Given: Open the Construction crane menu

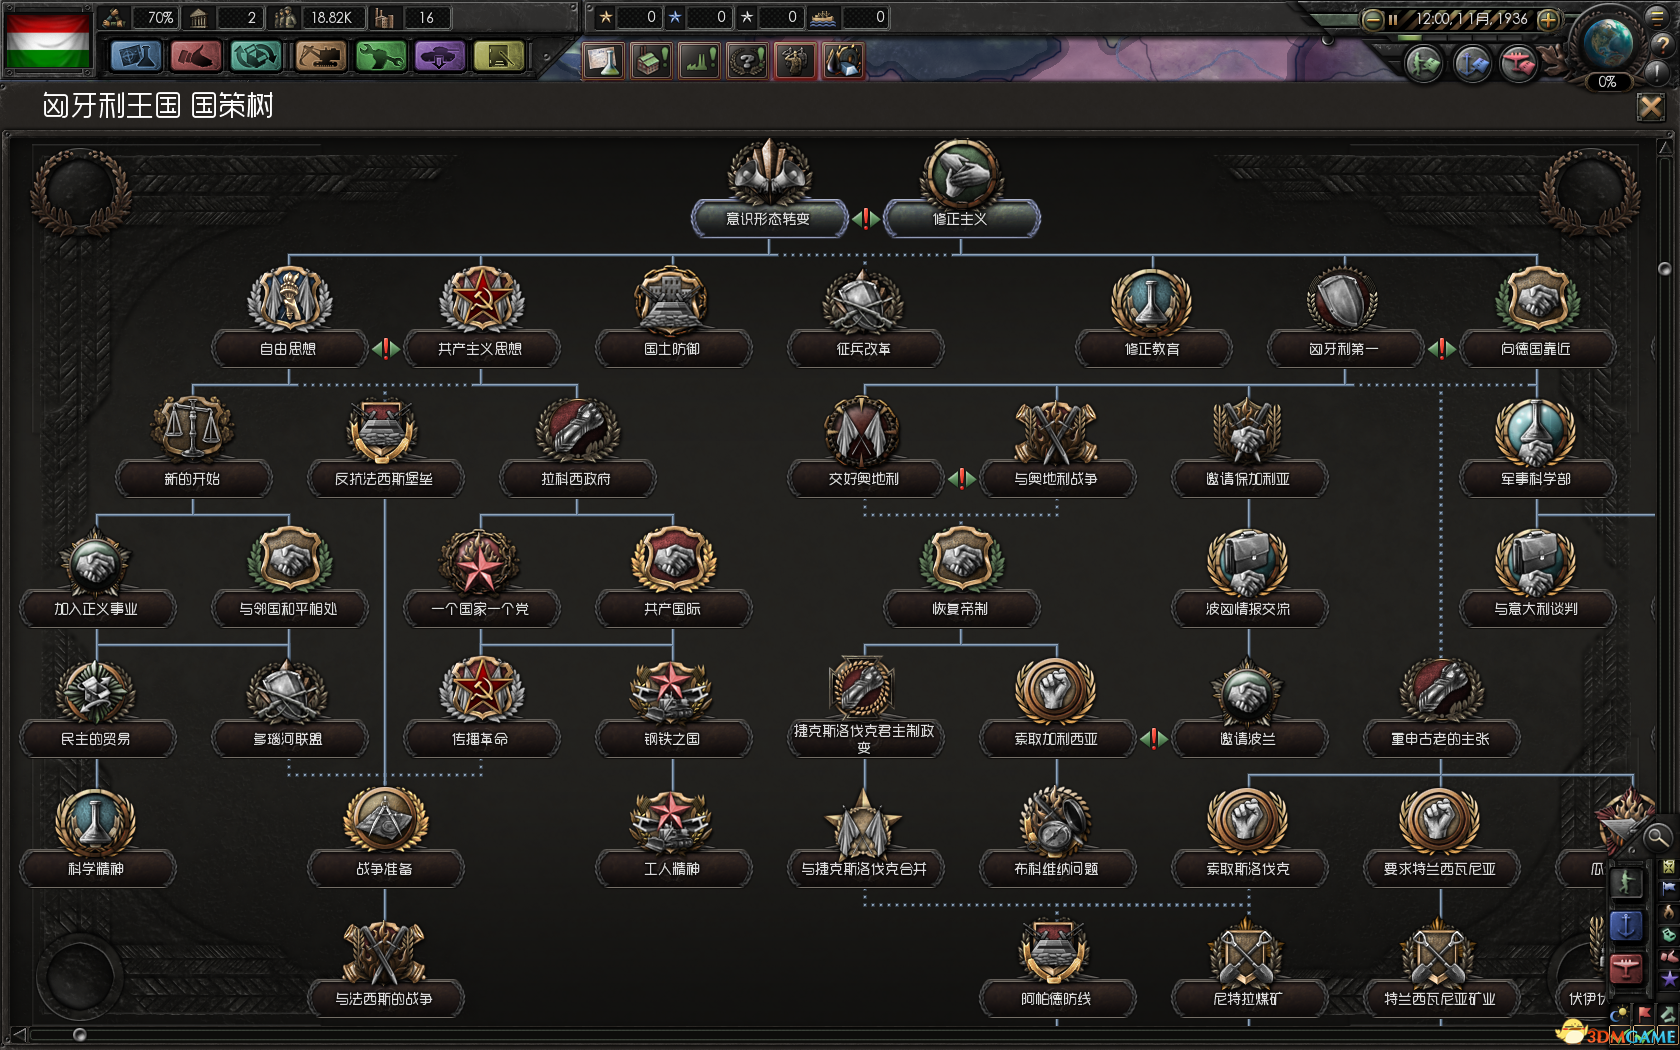Looking at the screenshot, I should [320, 56].
